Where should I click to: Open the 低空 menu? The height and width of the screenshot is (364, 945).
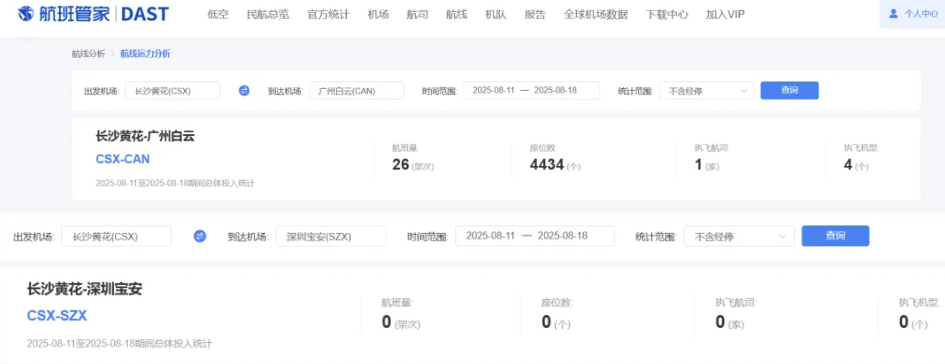click(x=218, y=14)
